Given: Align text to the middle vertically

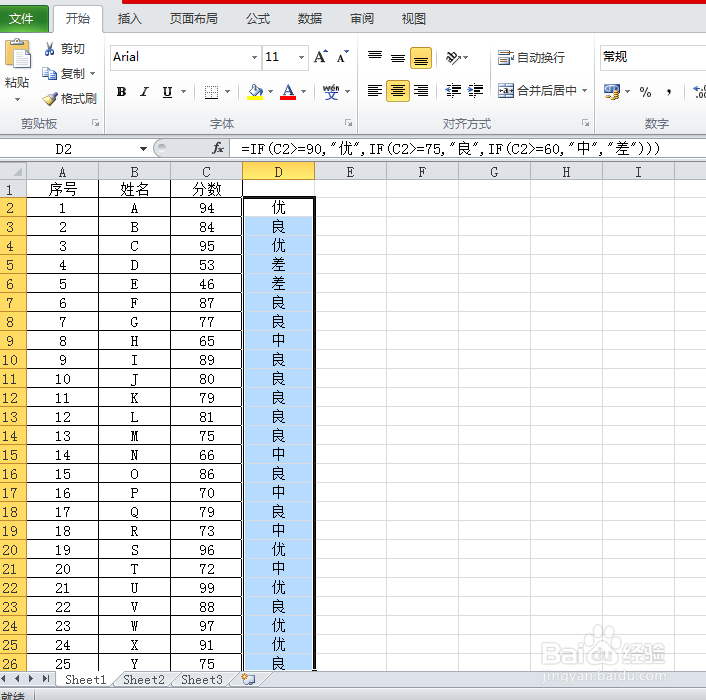Looking at the screenshot, I should (398, 57).
